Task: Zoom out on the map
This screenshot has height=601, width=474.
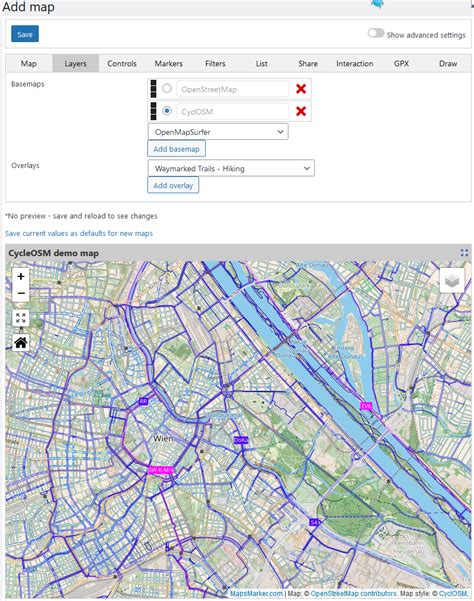Action: 21,293
